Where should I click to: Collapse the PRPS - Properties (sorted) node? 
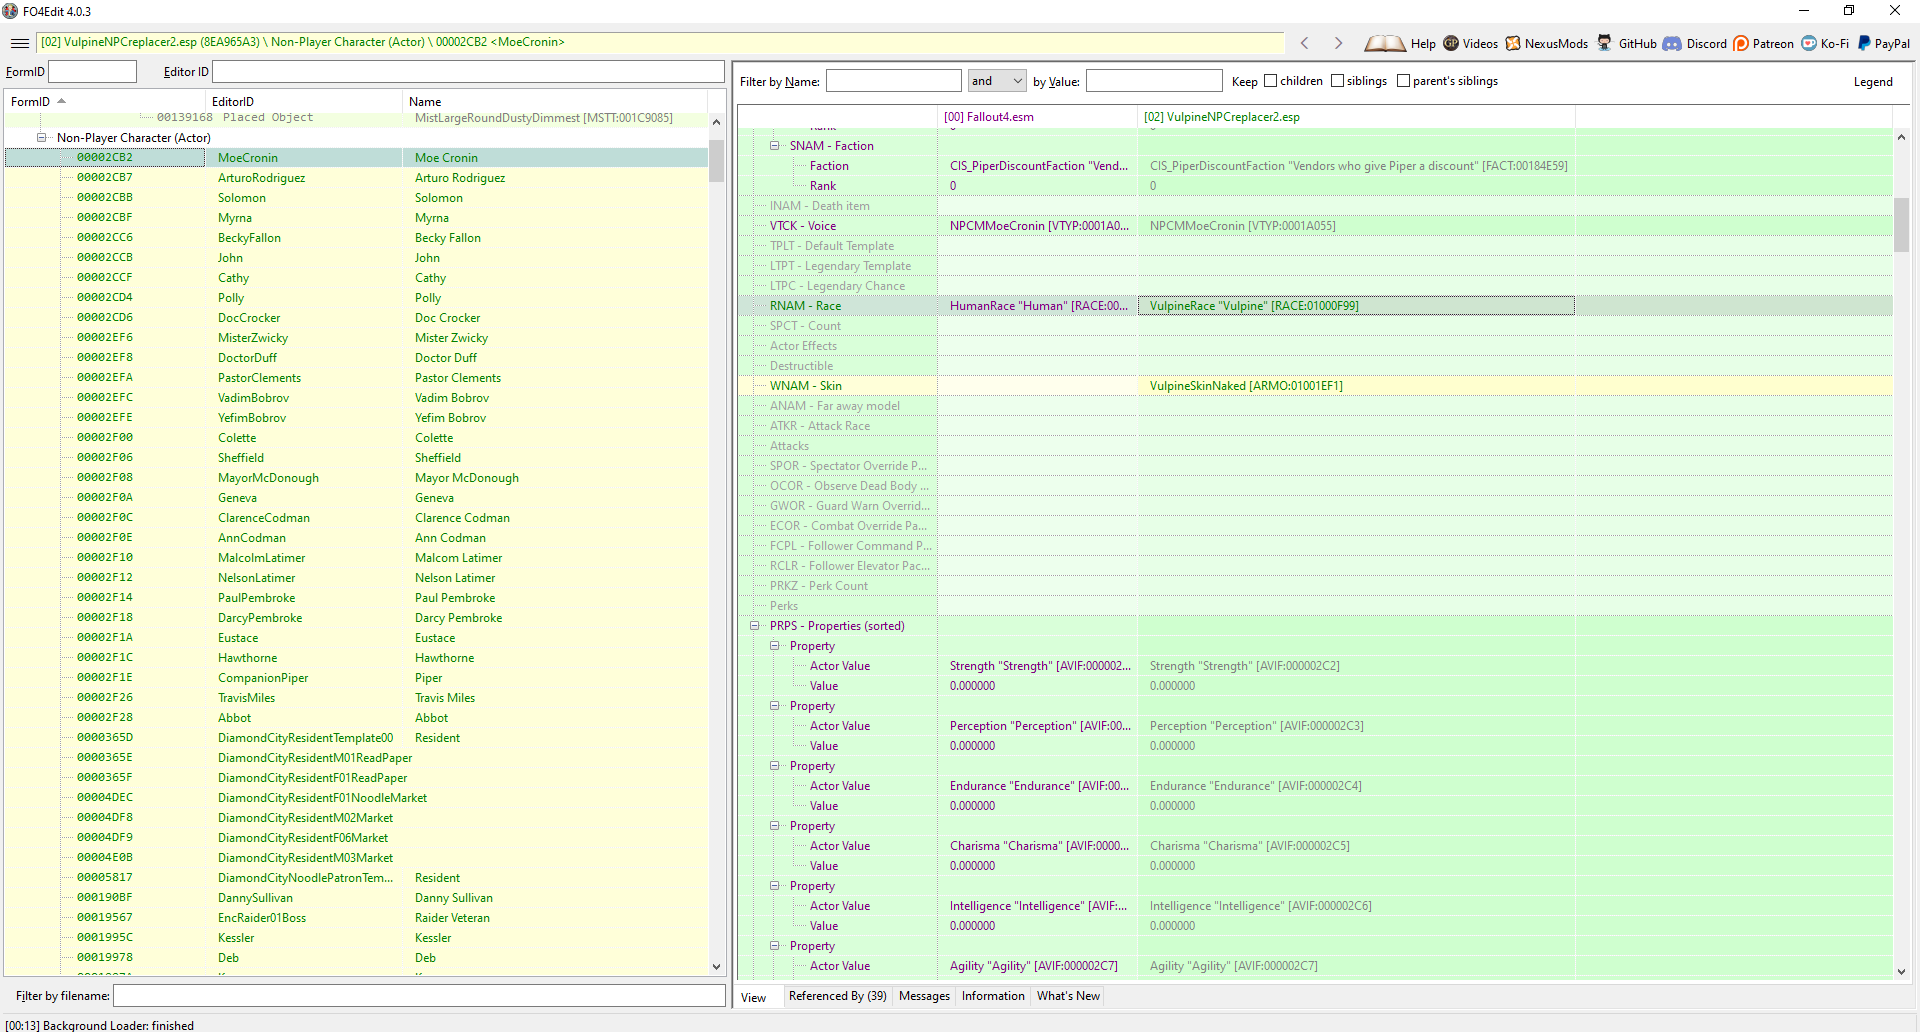pos(755,626)
